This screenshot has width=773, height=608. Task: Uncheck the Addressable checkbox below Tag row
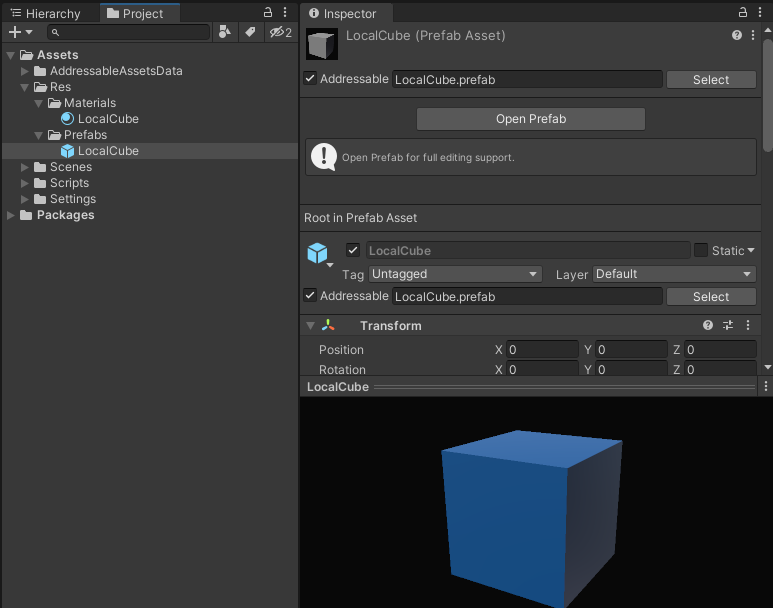[x=310, y=295]
